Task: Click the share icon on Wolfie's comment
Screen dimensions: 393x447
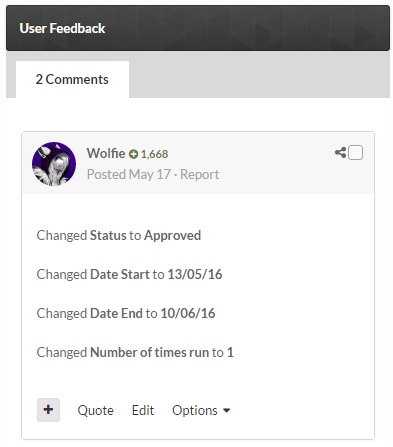Action: tap(340, 153)
